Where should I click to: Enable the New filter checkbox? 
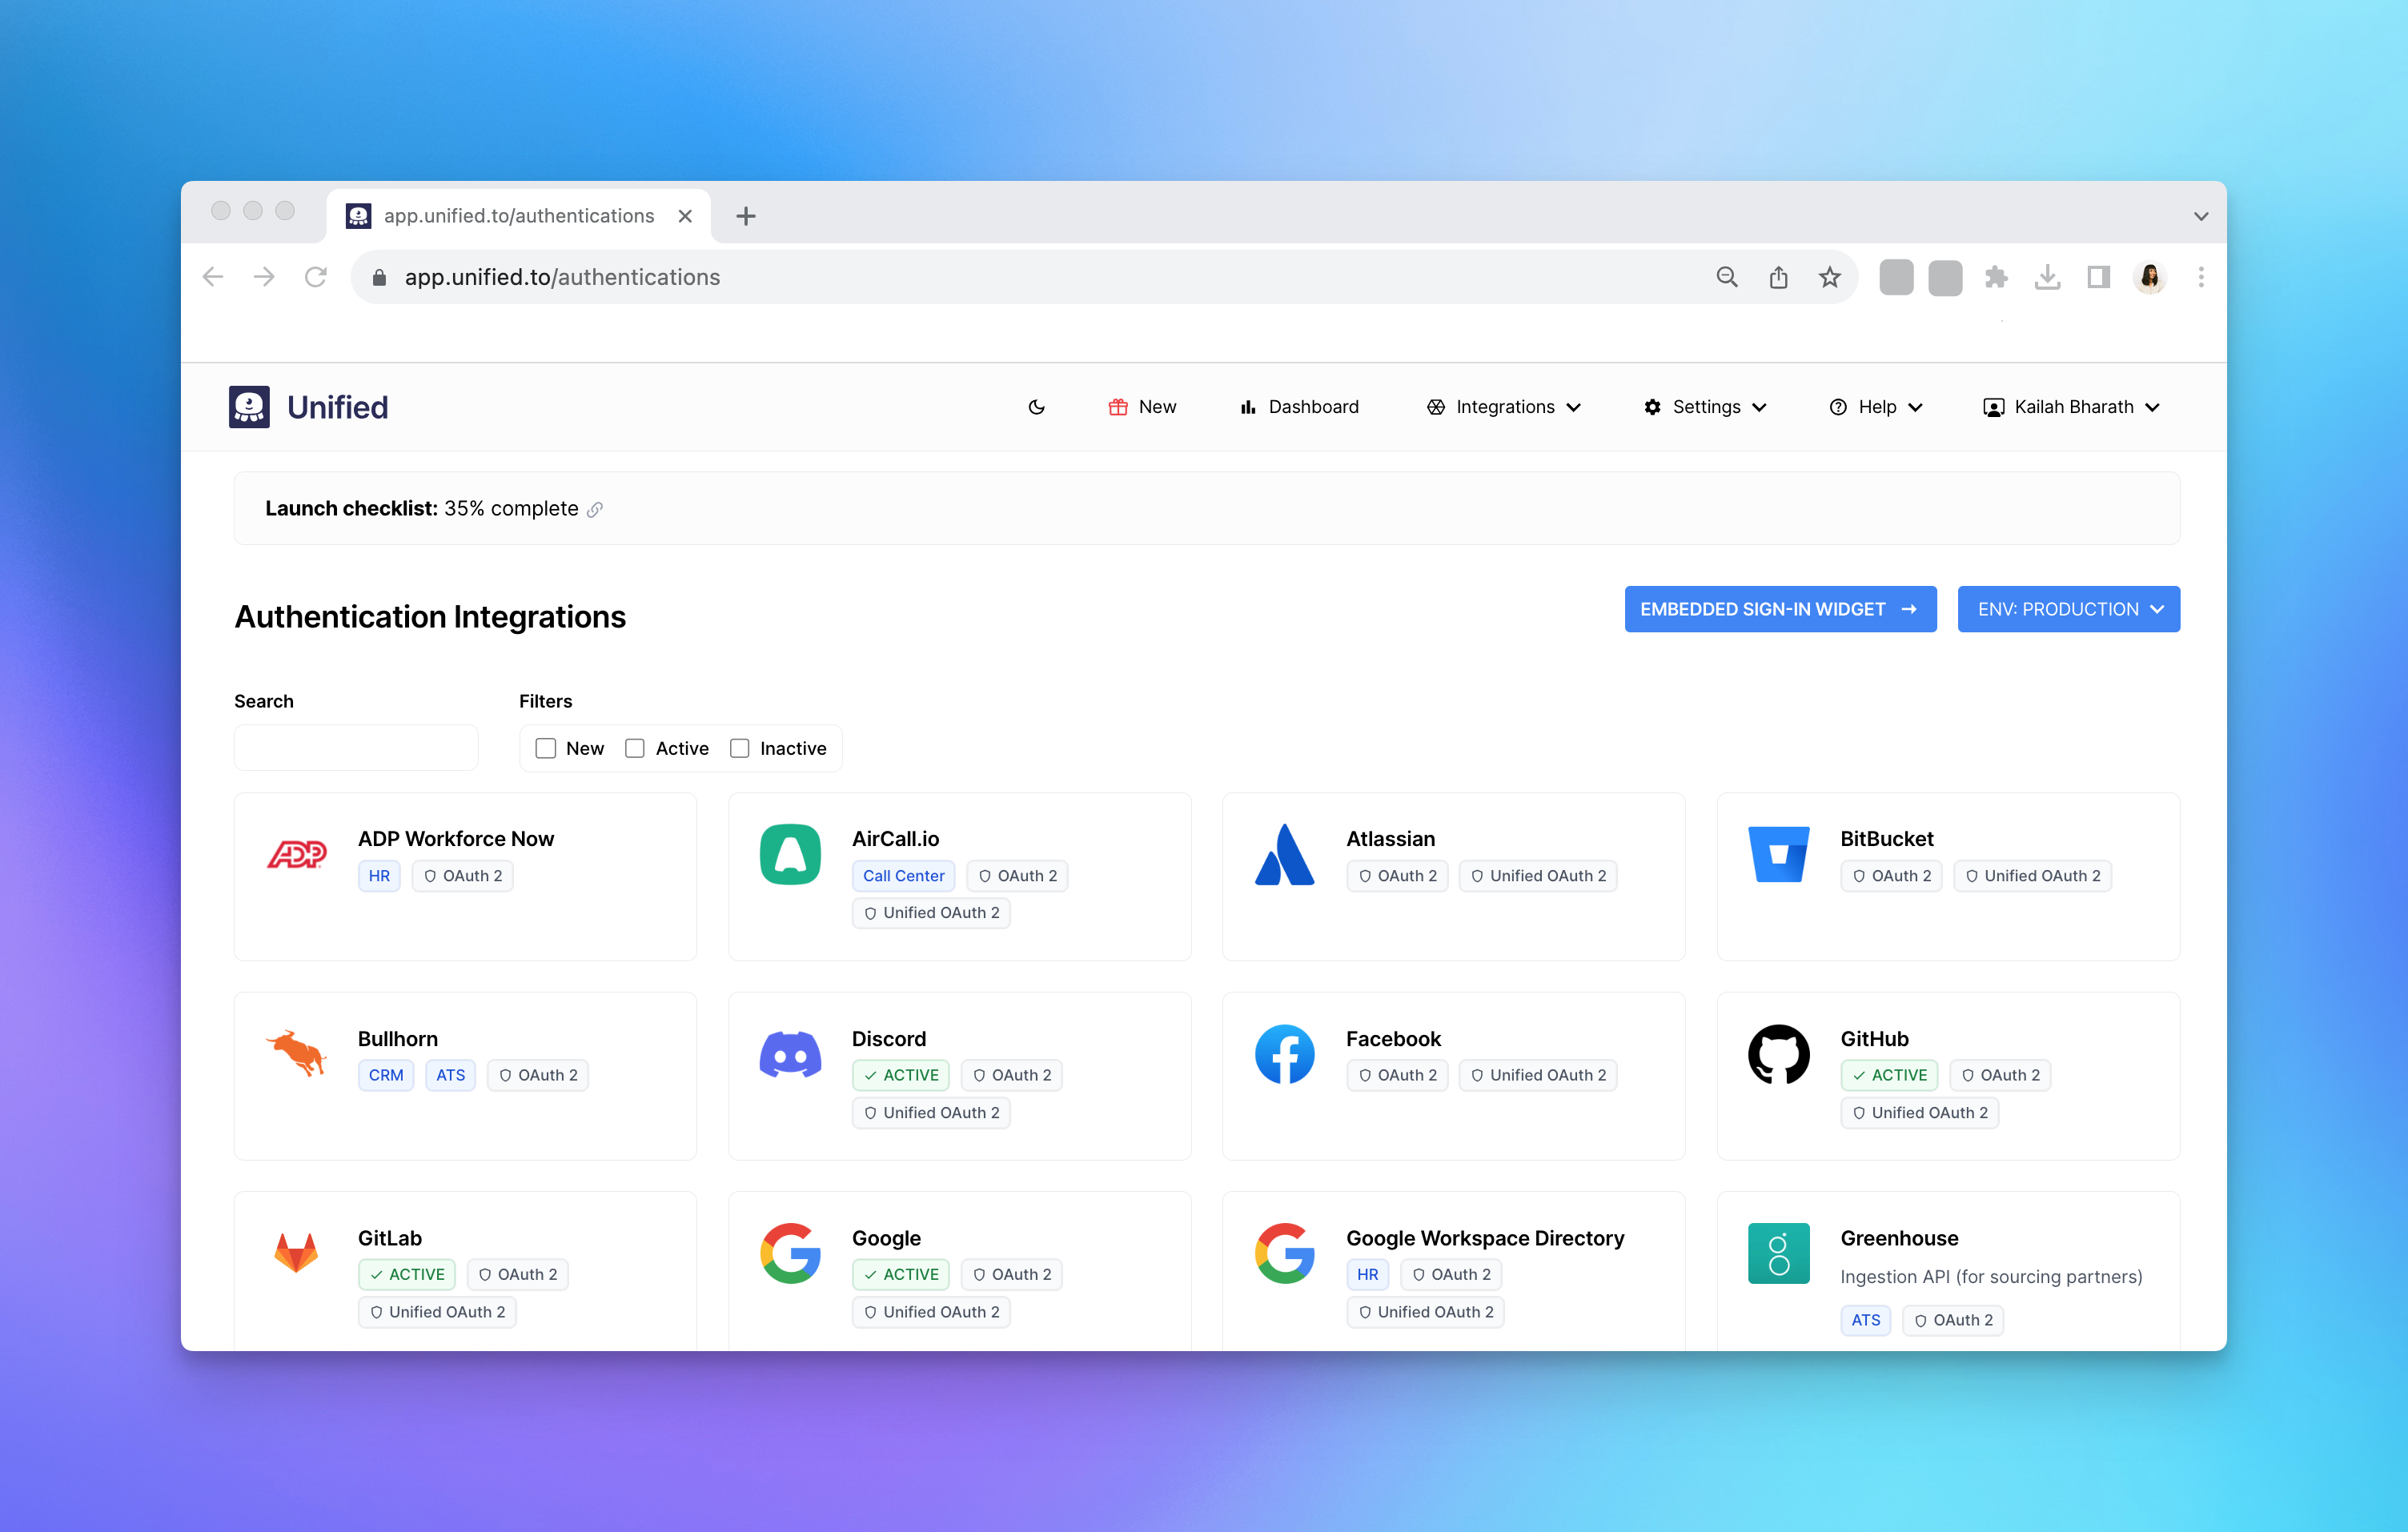tap(545, 748)
